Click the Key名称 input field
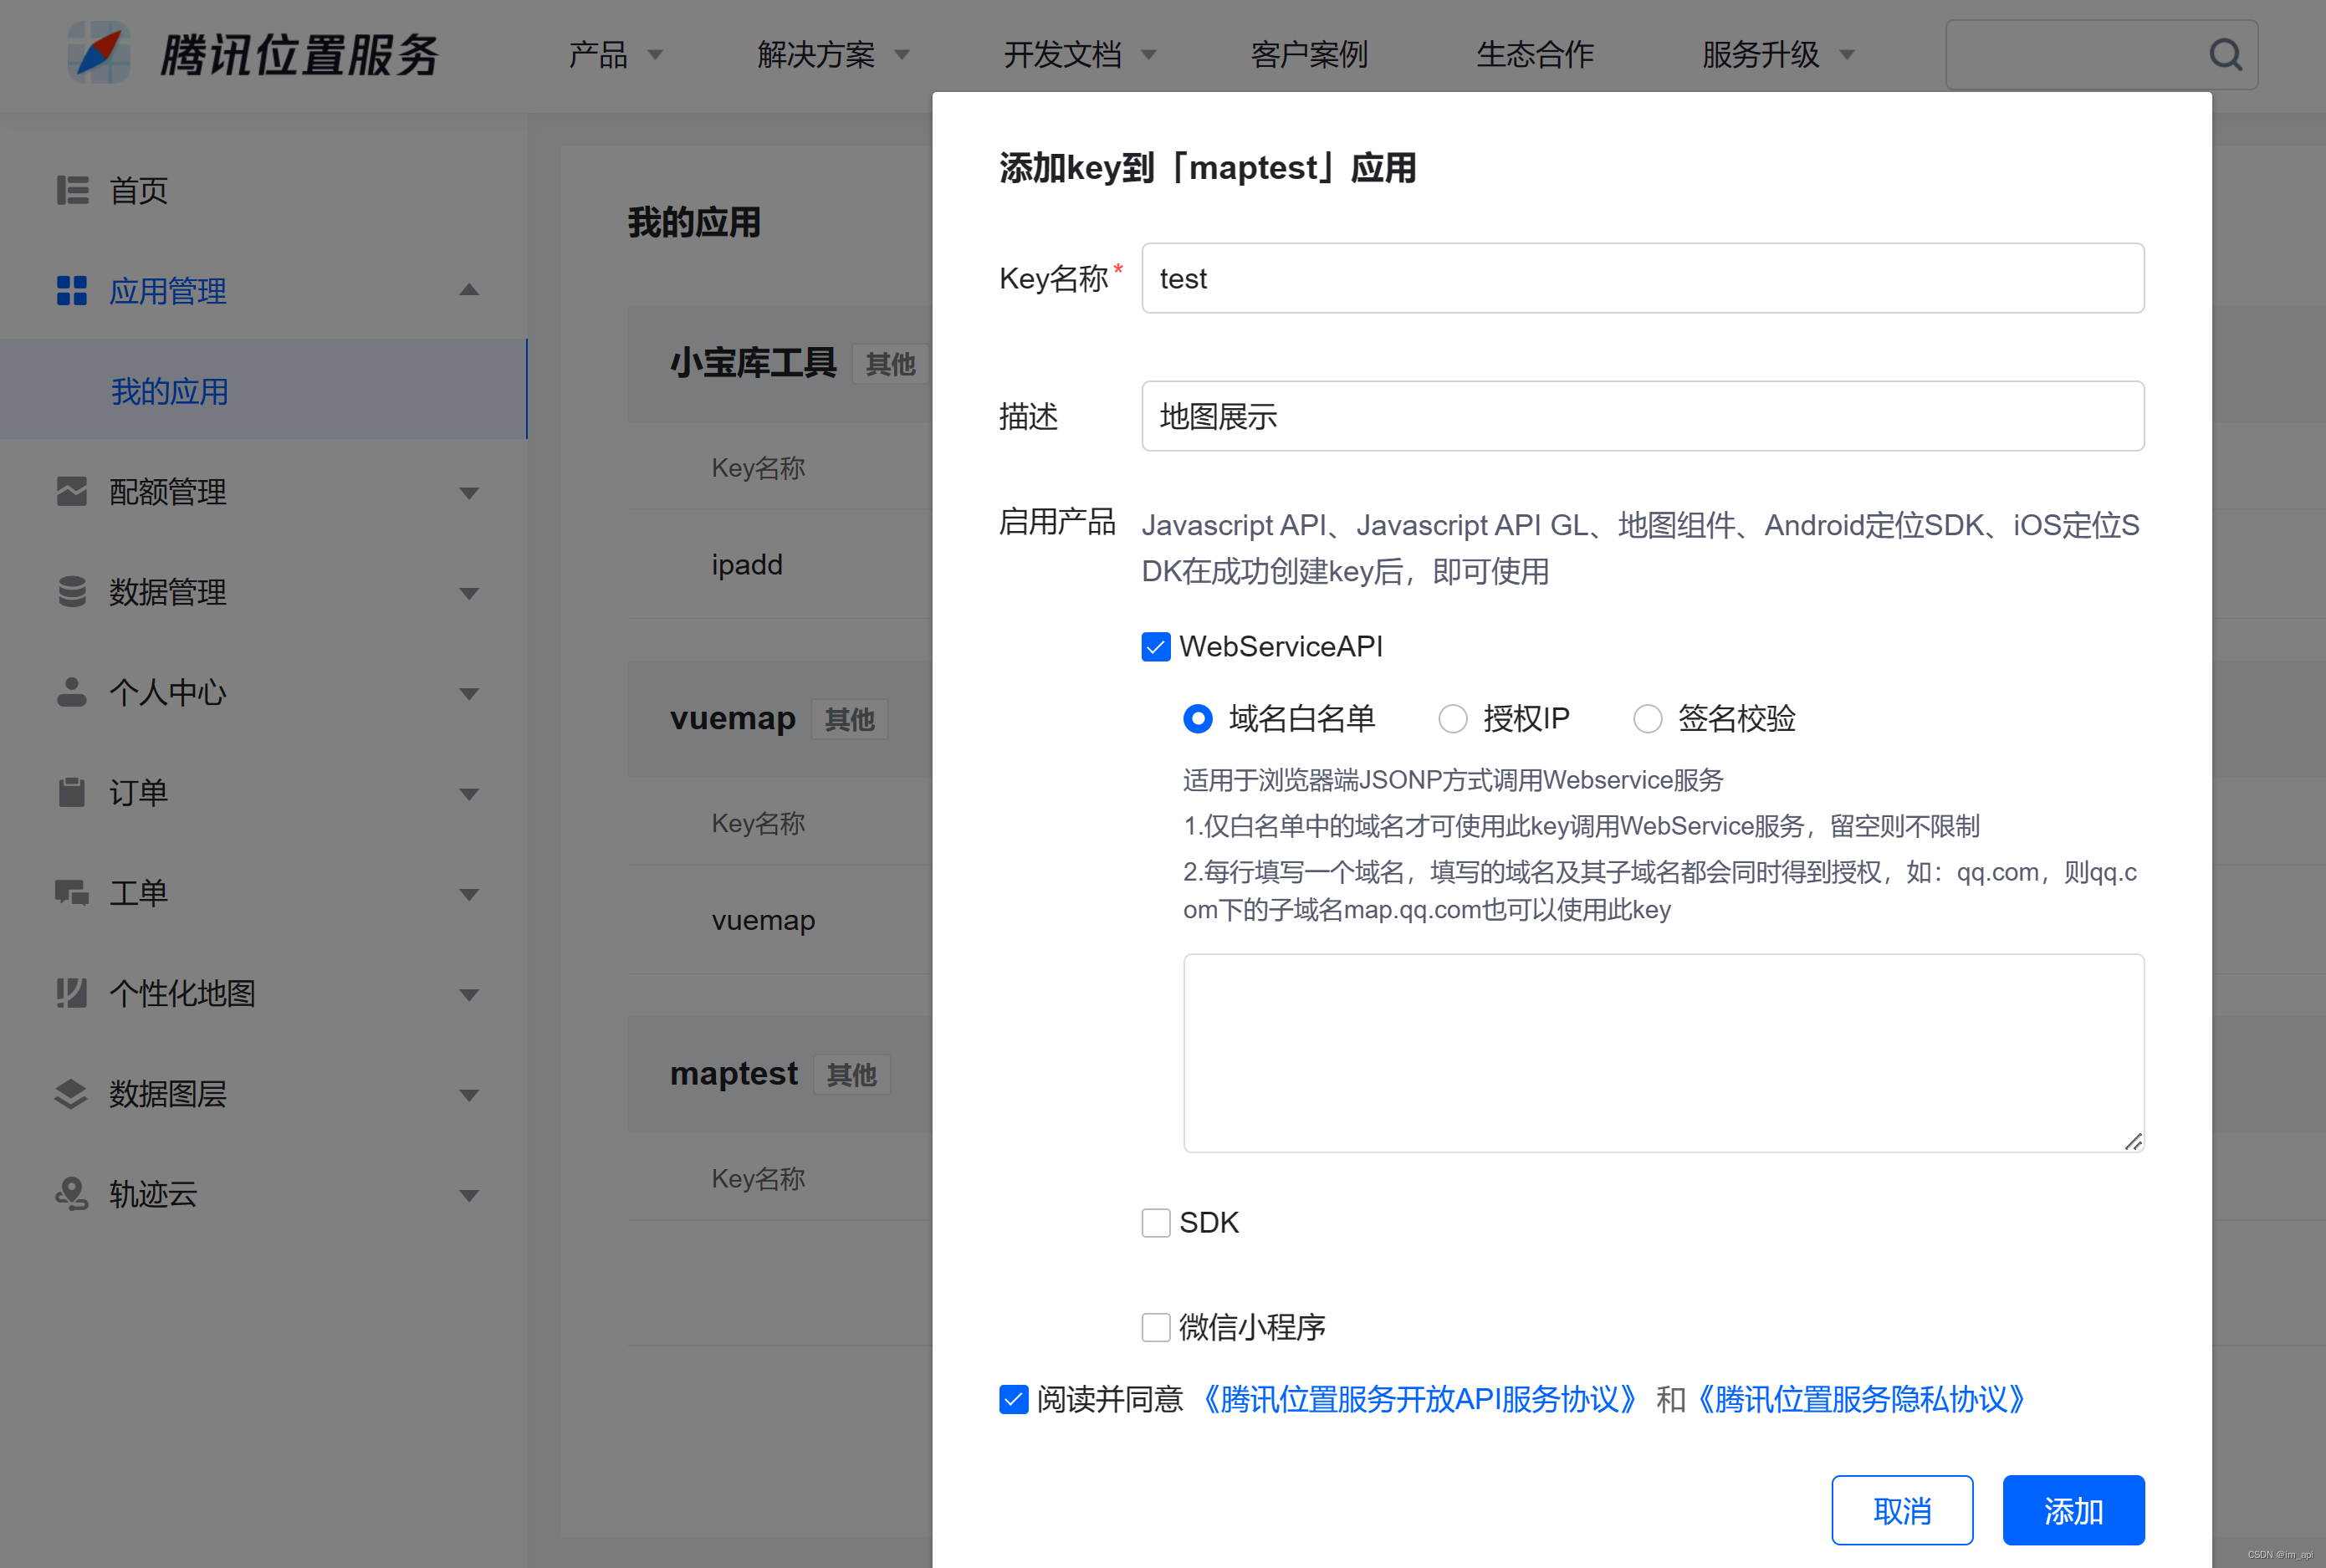 1642,278
